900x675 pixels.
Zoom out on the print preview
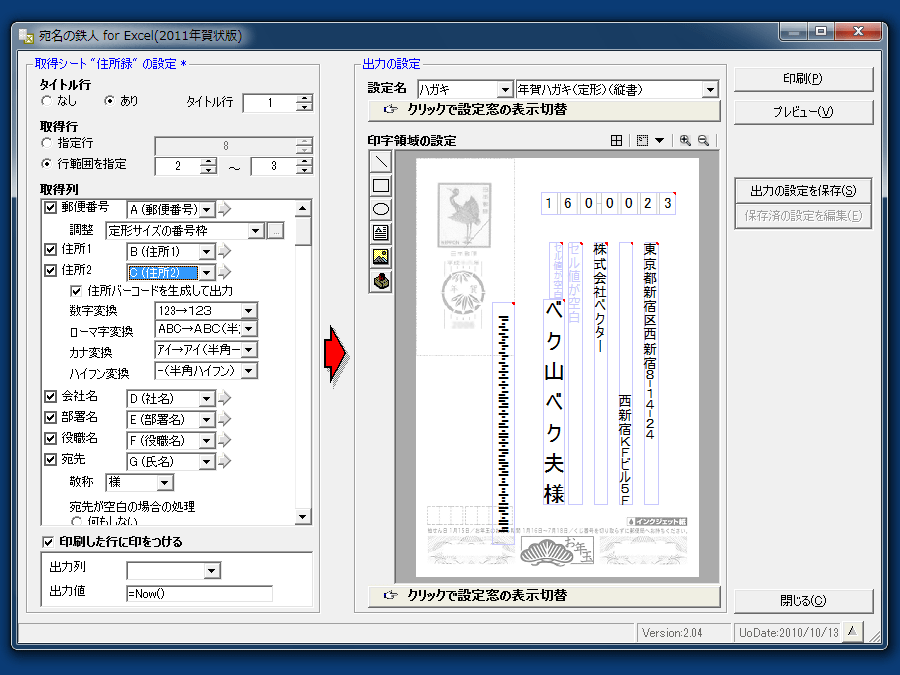pyautogui.click(x=704, y=141)
